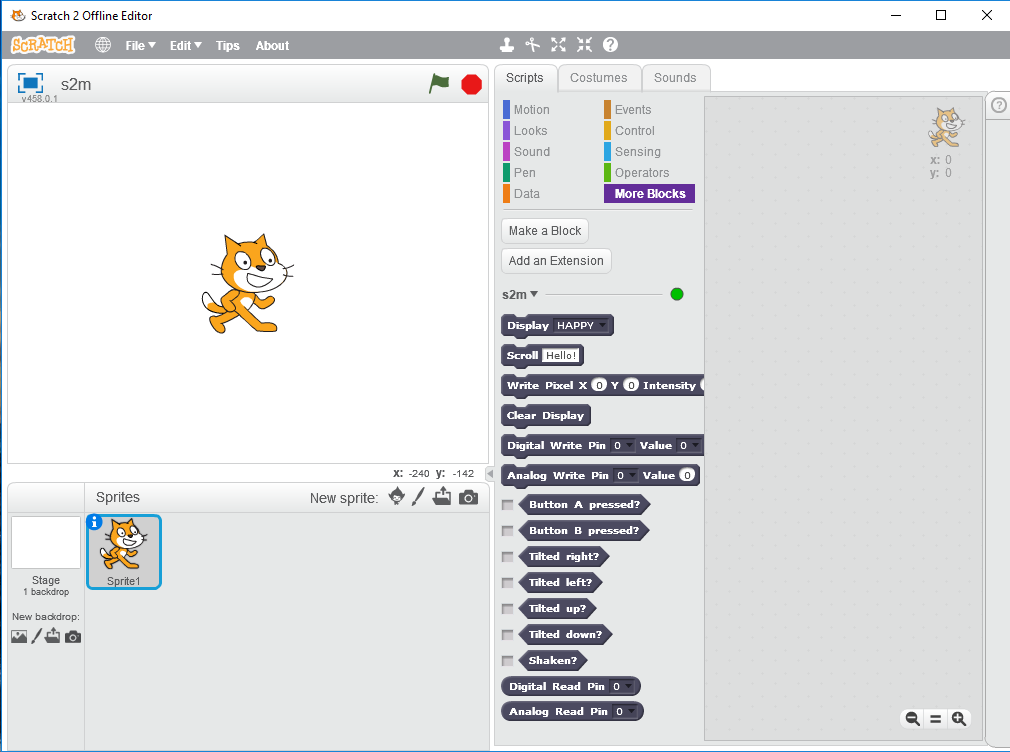The width and height of the screenshot is (1010, 752).
Task: Open the File menu
Action: pyautogui.click(x=140, y=46)
